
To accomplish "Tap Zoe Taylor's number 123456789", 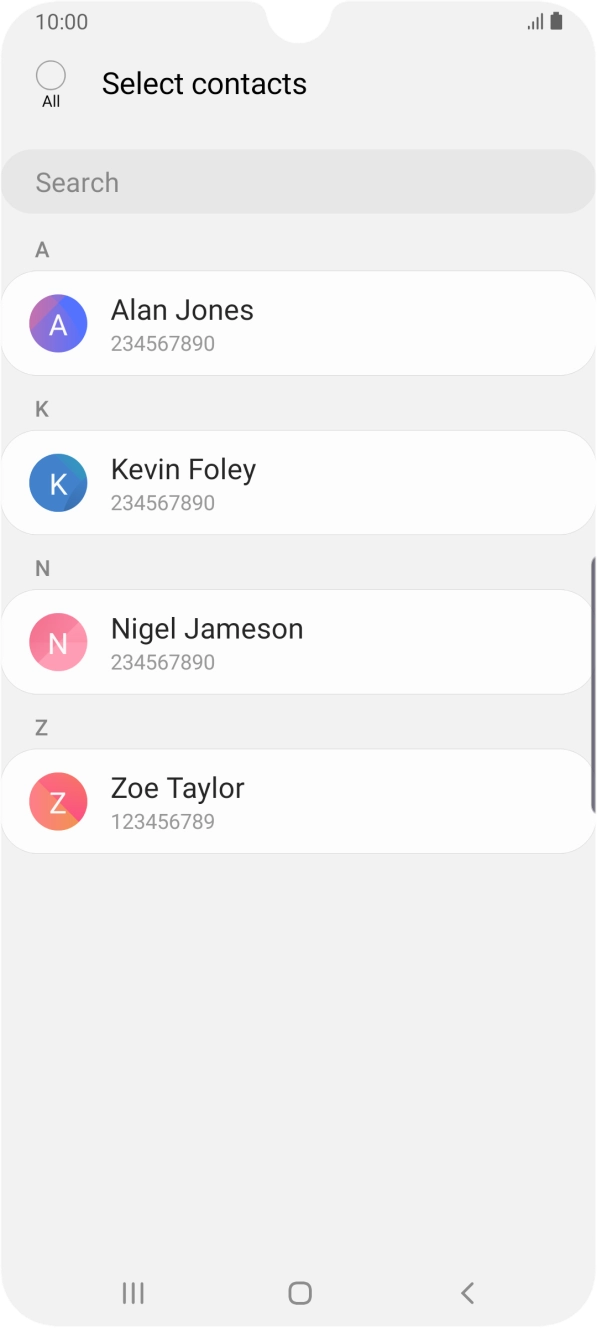I will pyautogui.click(x=163, y=822).
